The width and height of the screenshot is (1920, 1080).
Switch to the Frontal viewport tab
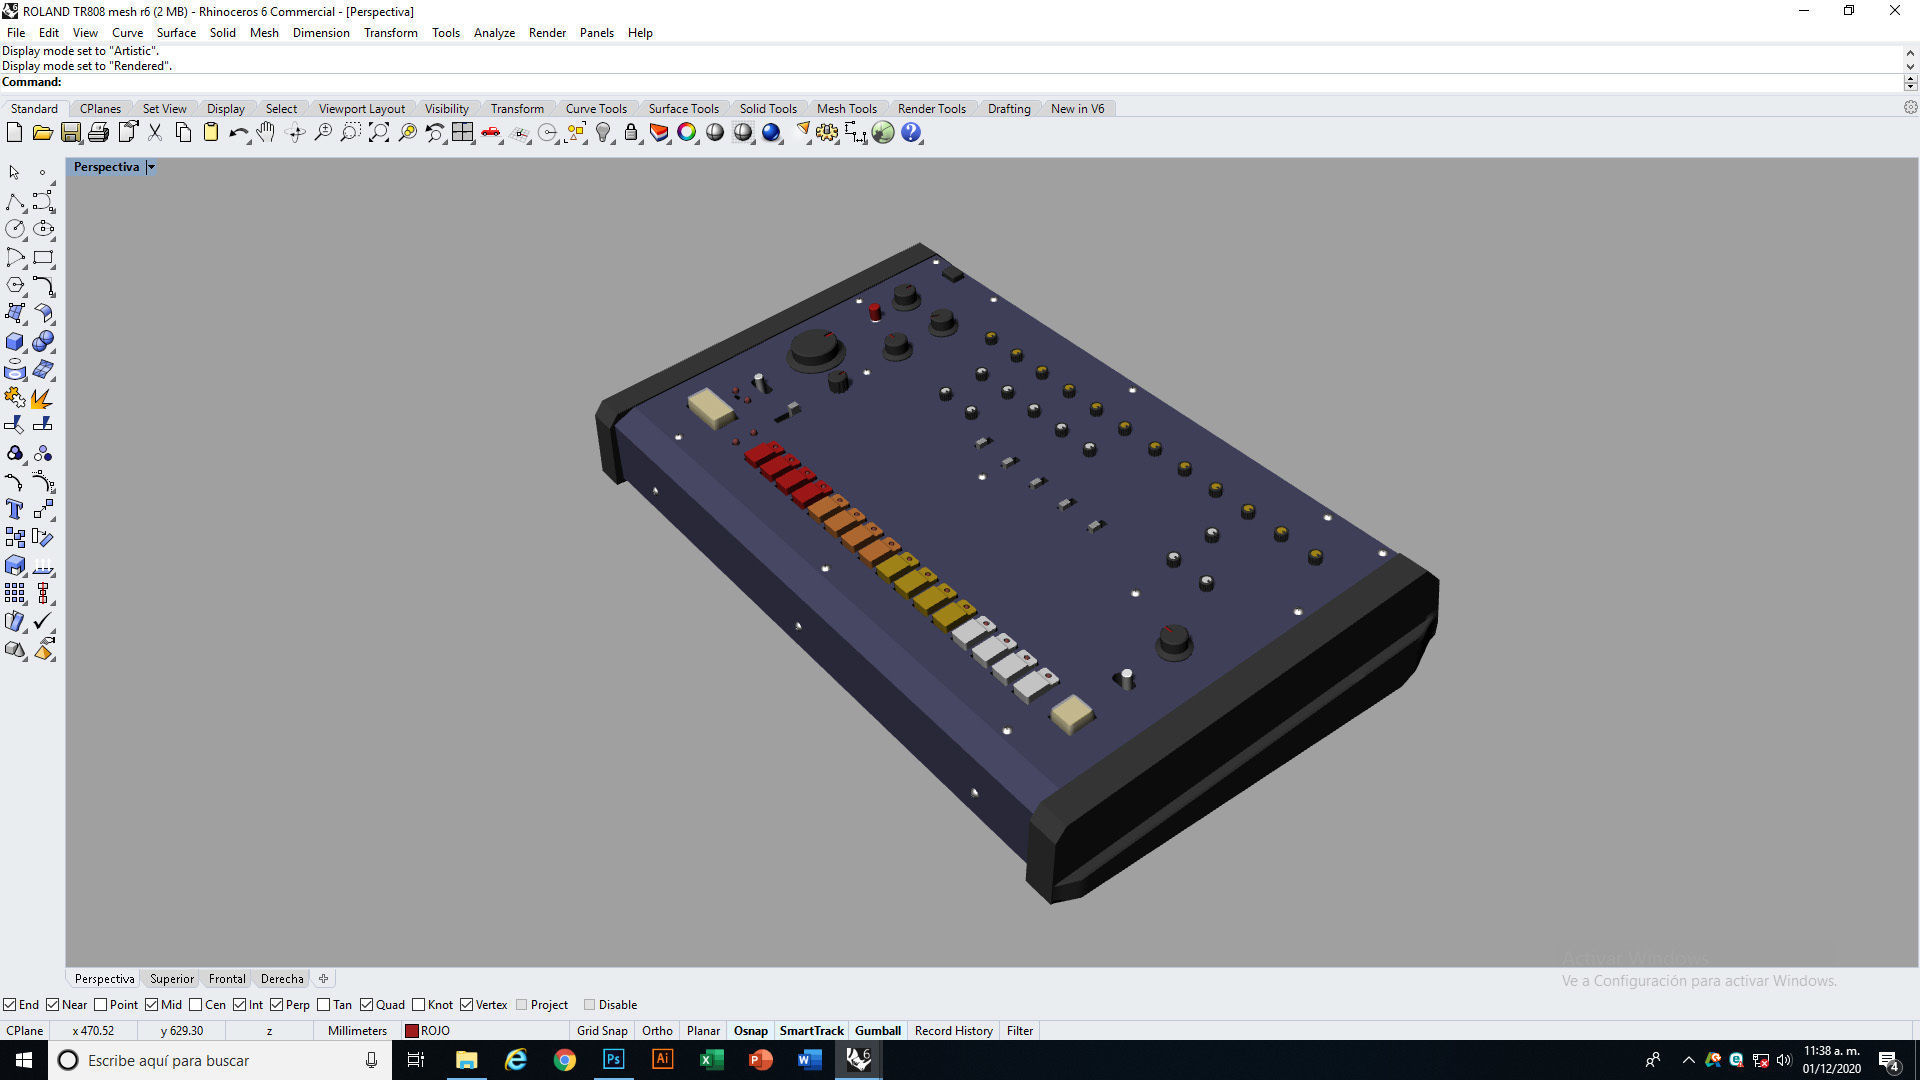[227, 978]
